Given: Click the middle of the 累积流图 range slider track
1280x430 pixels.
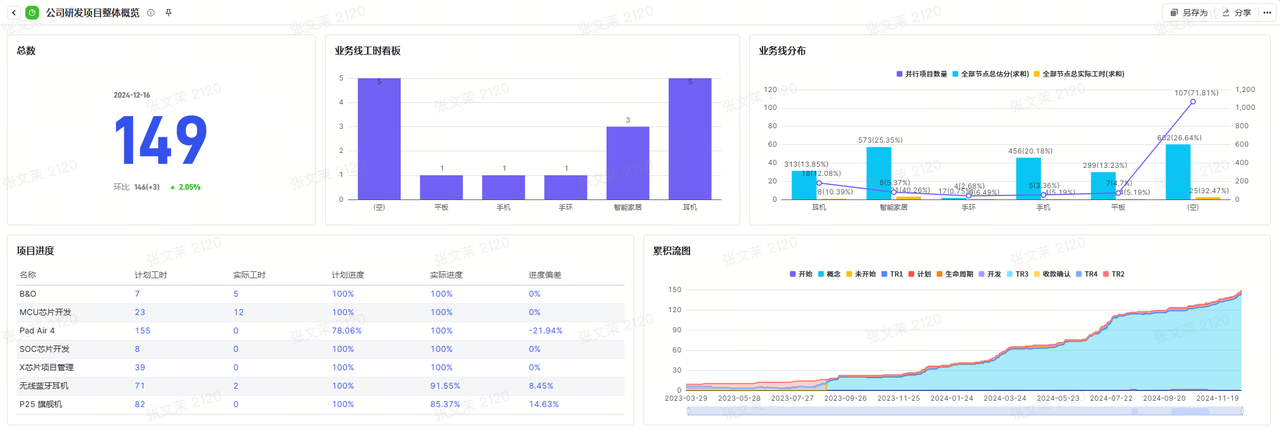Looking at the screenshot, I should pyautogui.click(x=964, y=409).
